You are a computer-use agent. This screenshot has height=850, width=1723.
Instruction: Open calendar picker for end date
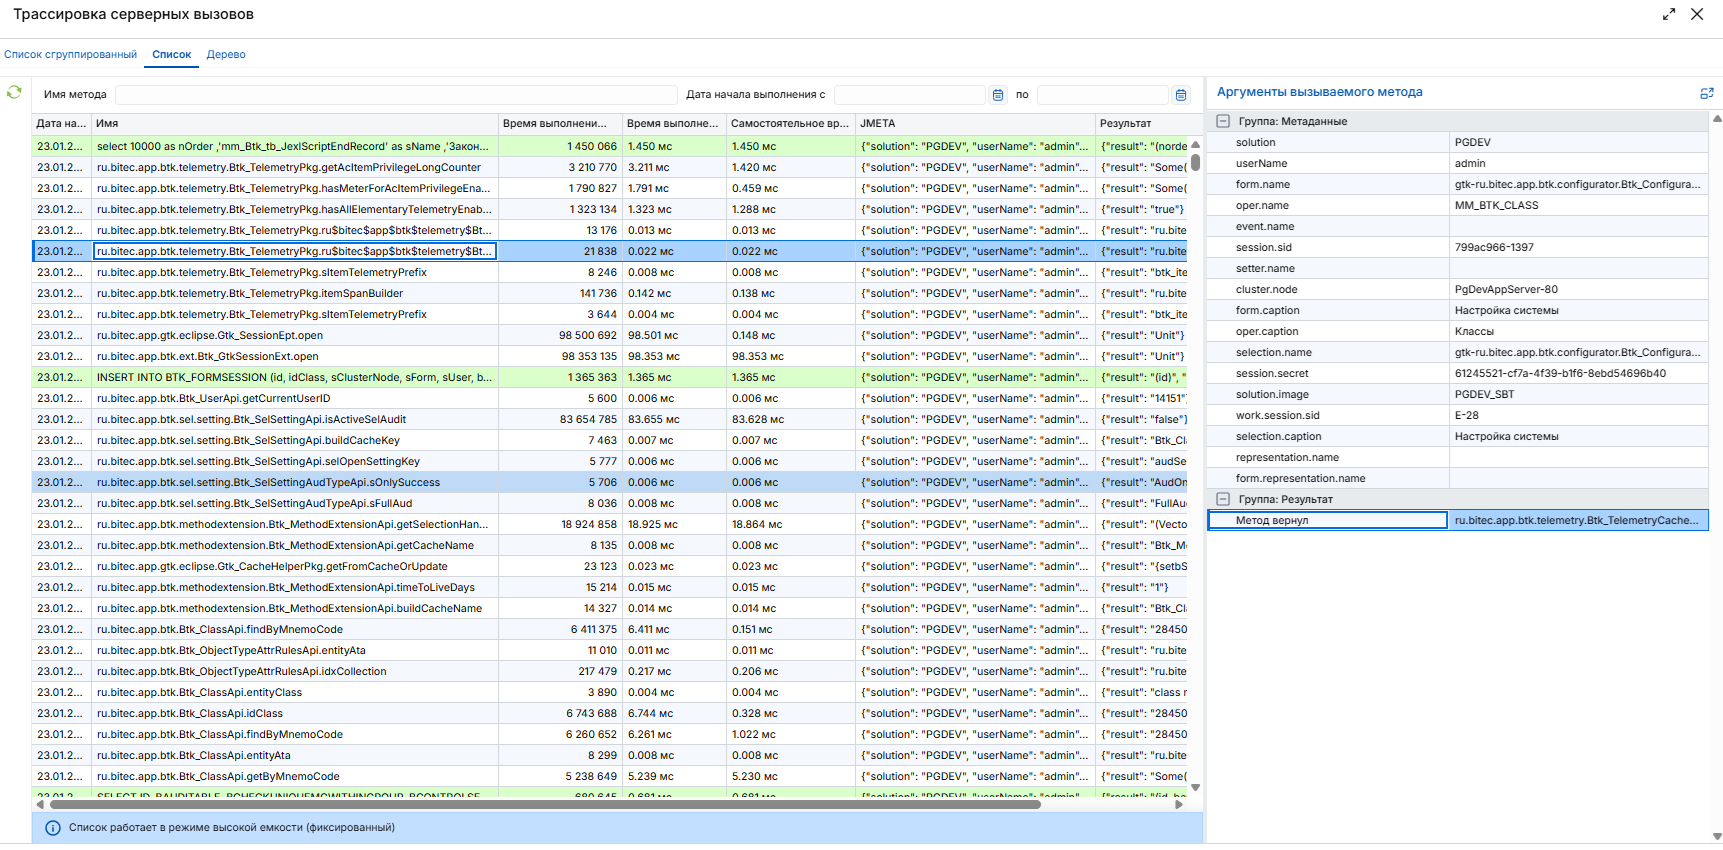point(1181,95)
